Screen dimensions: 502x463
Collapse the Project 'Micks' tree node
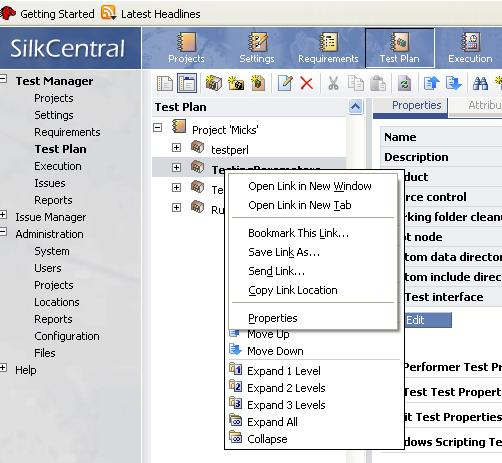[x=158, y=127]
